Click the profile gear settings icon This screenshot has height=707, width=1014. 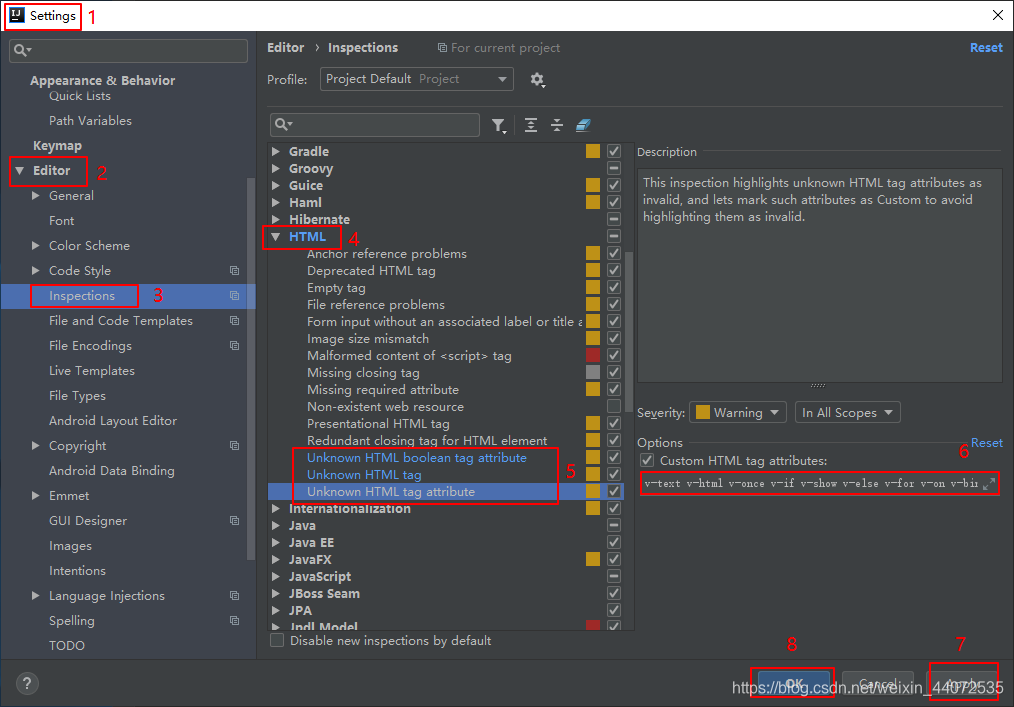(x=537, y=80)
